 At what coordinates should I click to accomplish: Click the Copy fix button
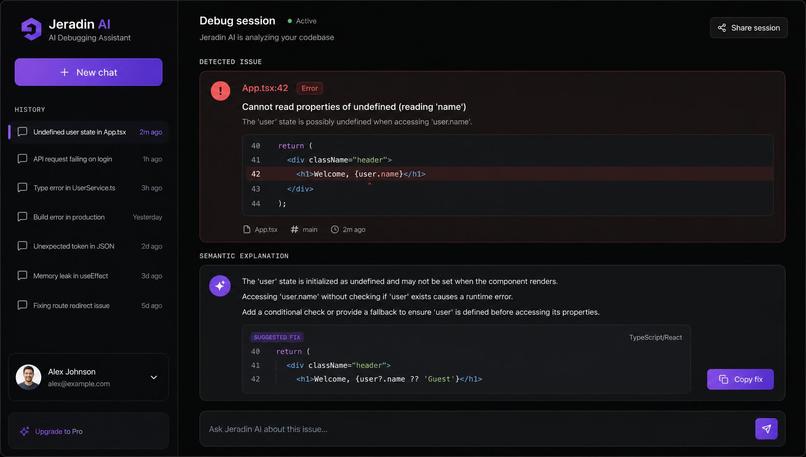pyautogui.click(x=740, y=379)
